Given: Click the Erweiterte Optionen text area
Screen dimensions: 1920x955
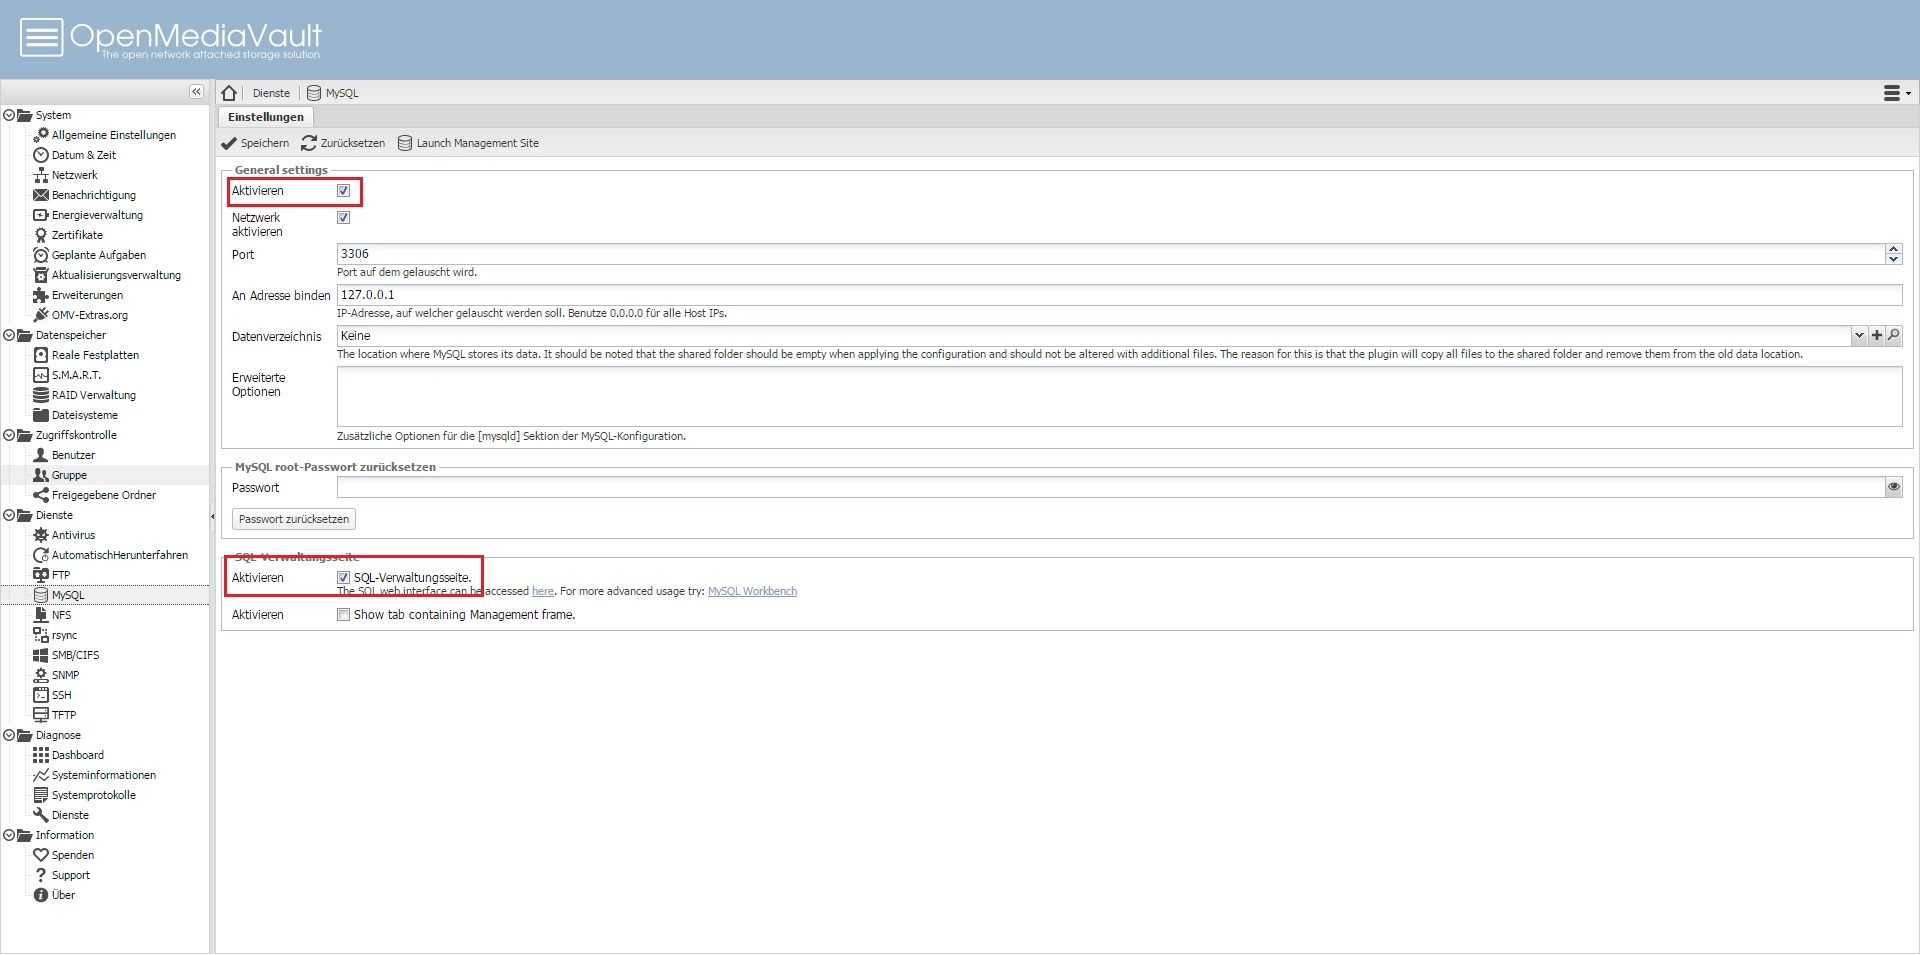Looking at the screenshot, I should tap(1119, 397).
